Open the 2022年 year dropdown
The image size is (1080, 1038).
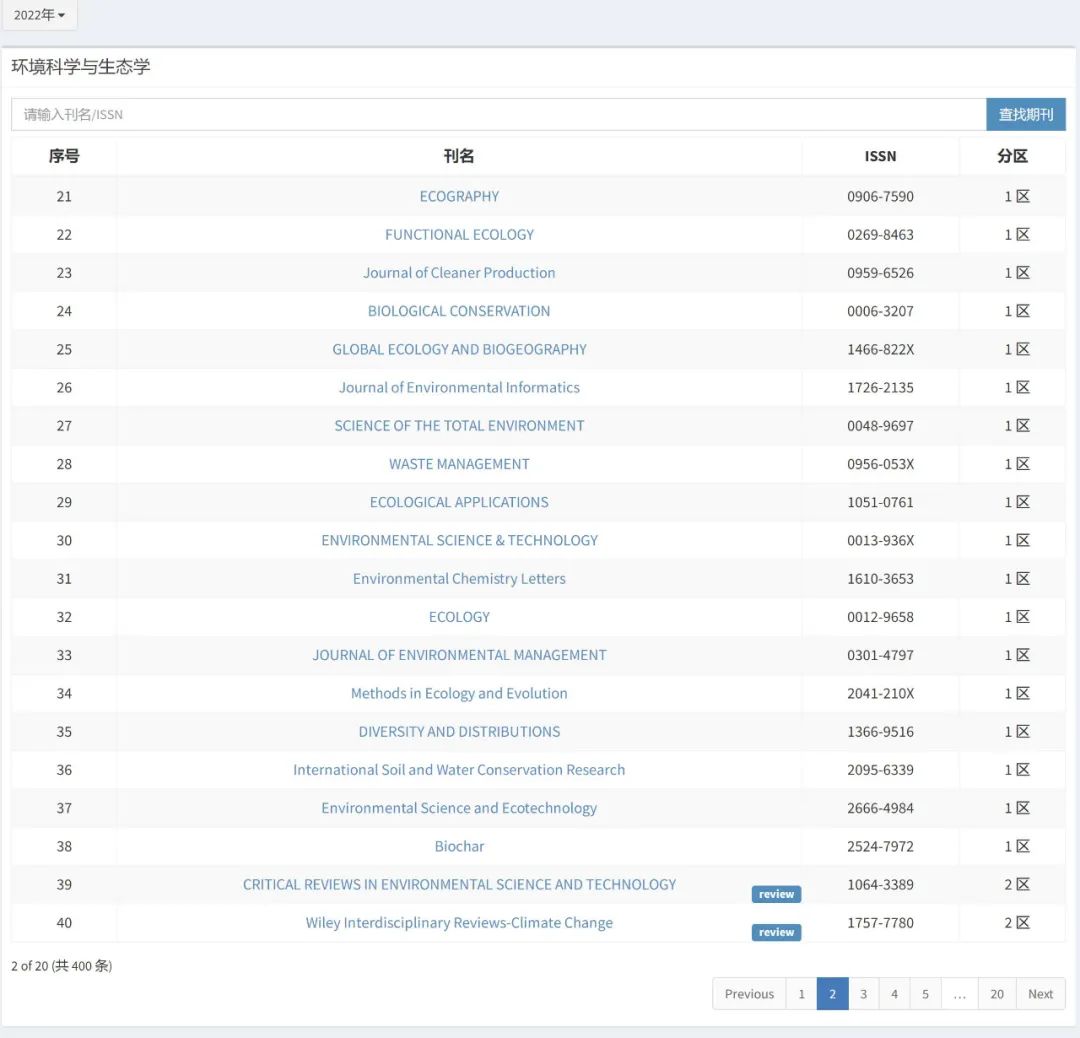(x=39, y=15)
